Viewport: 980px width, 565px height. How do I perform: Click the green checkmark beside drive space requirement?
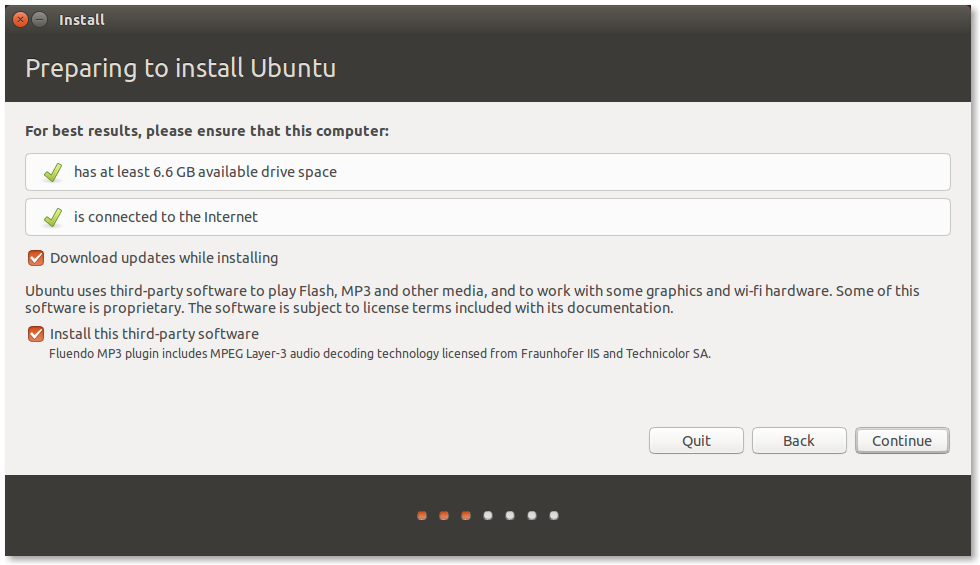53,172
